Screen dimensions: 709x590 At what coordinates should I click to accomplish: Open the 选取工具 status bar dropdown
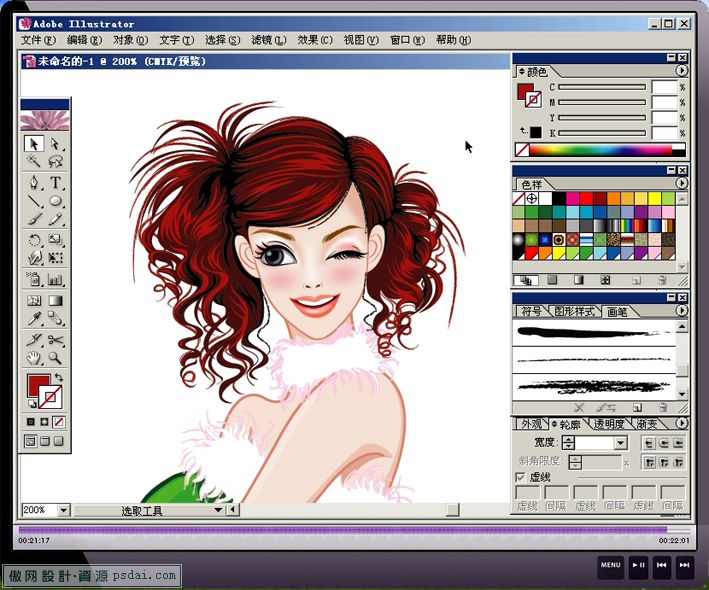coord(218,510)
